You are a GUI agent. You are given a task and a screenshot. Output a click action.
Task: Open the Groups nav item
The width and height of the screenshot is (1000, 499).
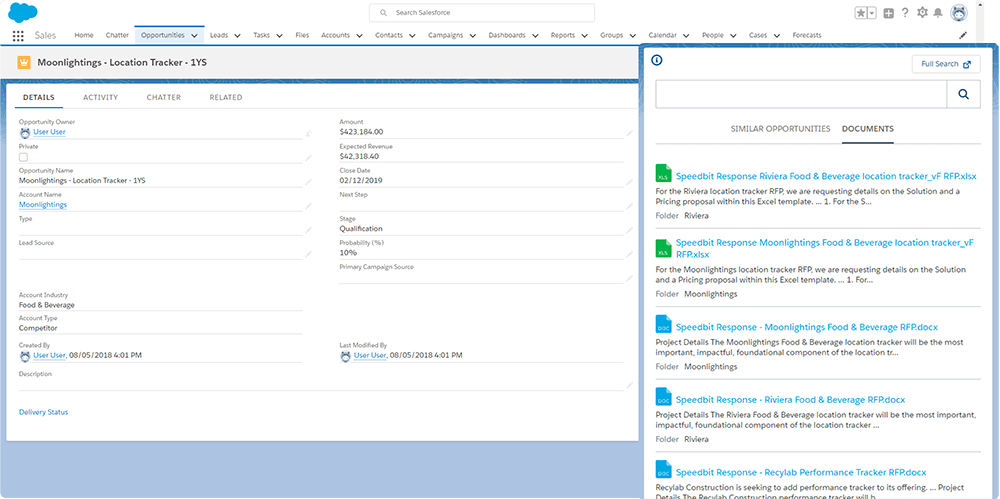coord(611,35)
